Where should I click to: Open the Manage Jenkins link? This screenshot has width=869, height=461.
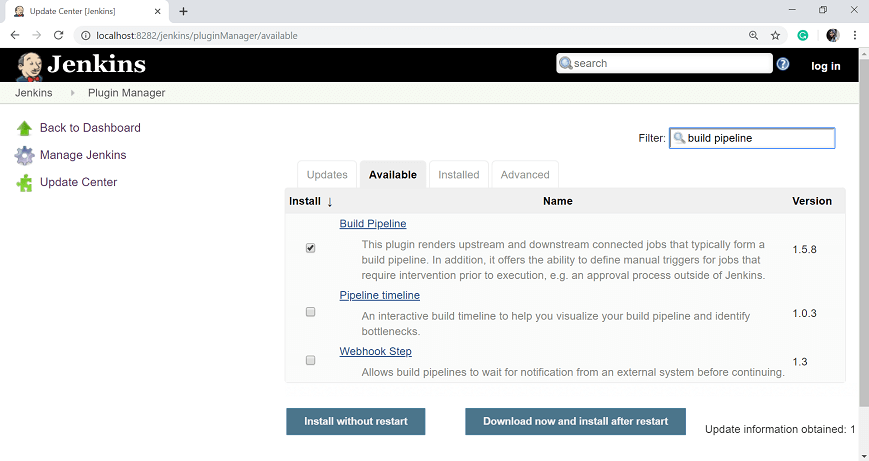tap(83, 155)
